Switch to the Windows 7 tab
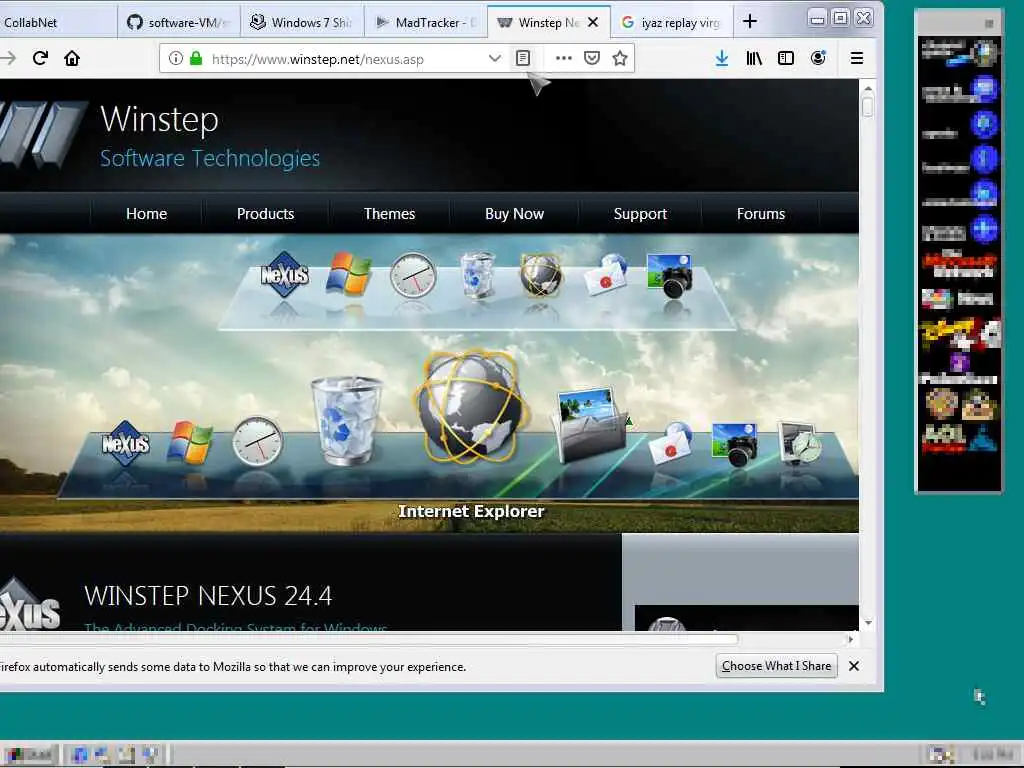Image resolution: width=1024 pixels, height=768 pixels. pos(302,22)
